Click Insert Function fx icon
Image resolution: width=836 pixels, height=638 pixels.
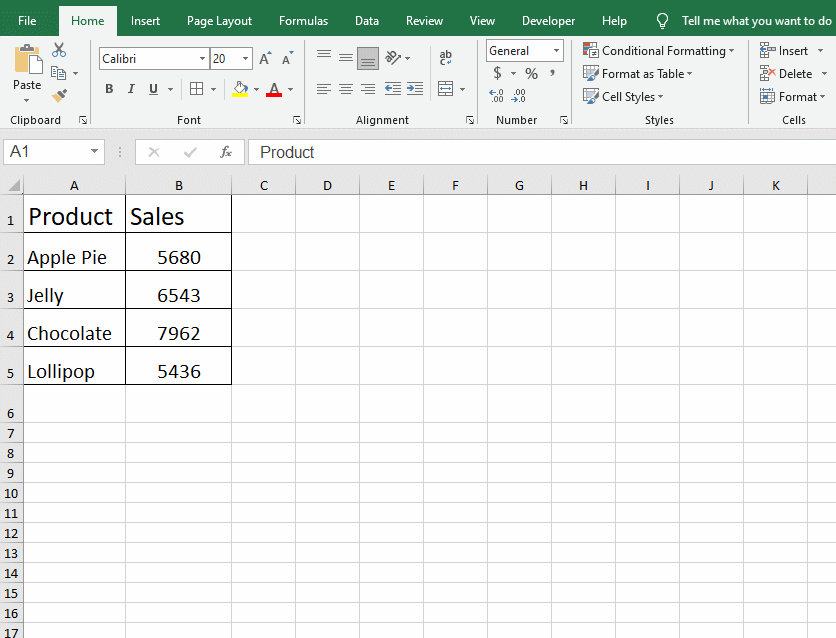226,152
